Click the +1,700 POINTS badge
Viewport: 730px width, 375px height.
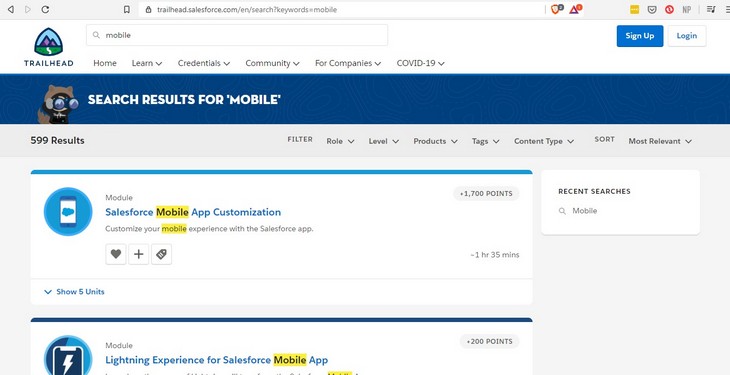(486, 193)
